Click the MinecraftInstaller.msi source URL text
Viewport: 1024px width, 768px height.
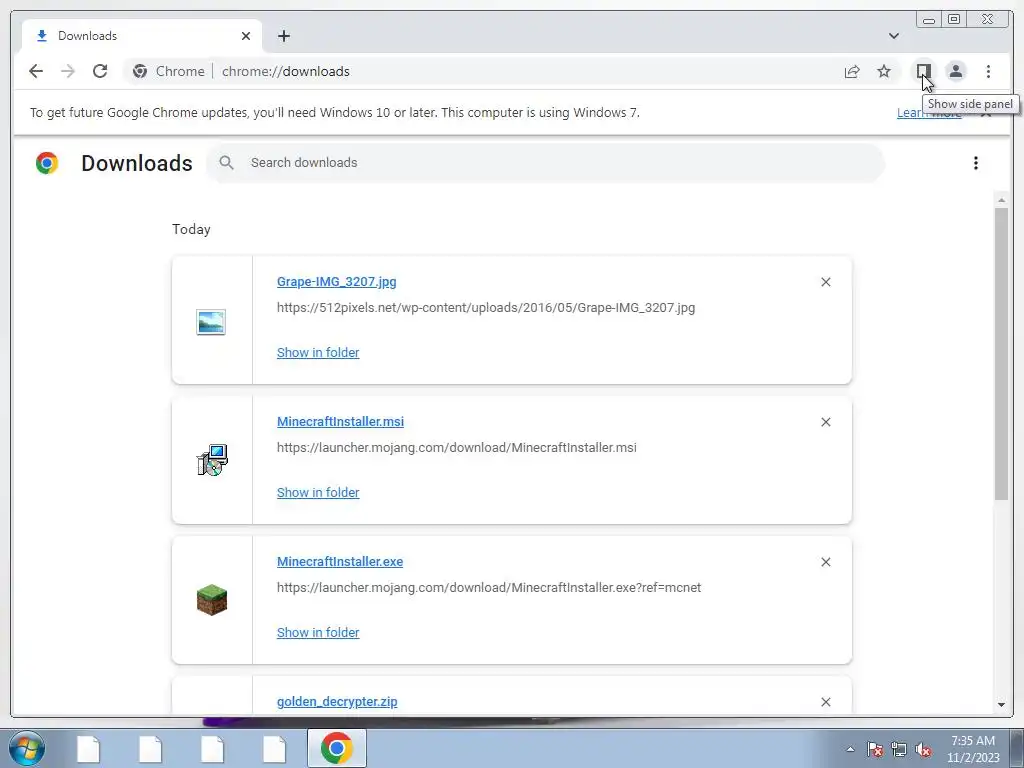(x=456, y=447)
